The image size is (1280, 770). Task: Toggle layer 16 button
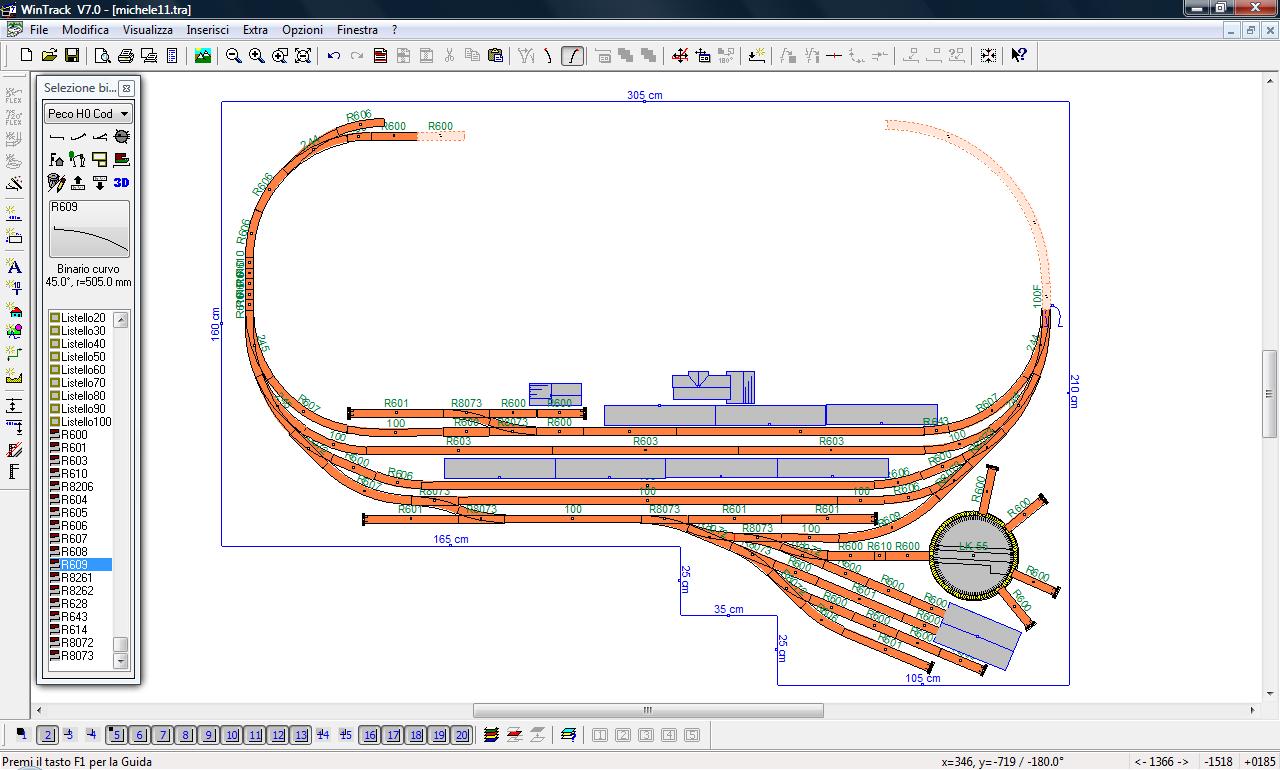pyautogui.click(x=369, y=735)
